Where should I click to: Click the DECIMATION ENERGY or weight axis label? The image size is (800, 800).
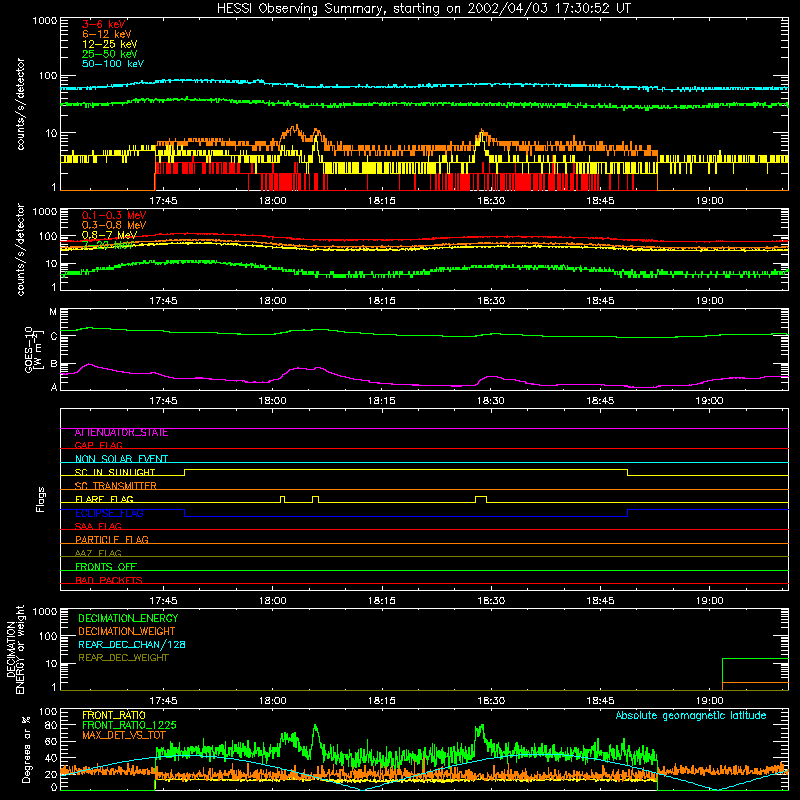click(15, 650)
